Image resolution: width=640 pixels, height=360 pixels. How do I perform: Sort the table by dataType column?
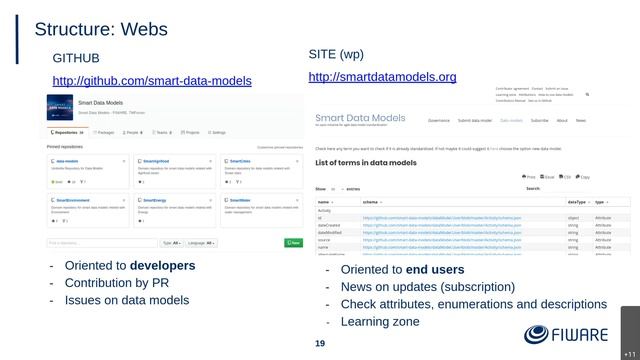pyautogui.click(x=578, y=202)
